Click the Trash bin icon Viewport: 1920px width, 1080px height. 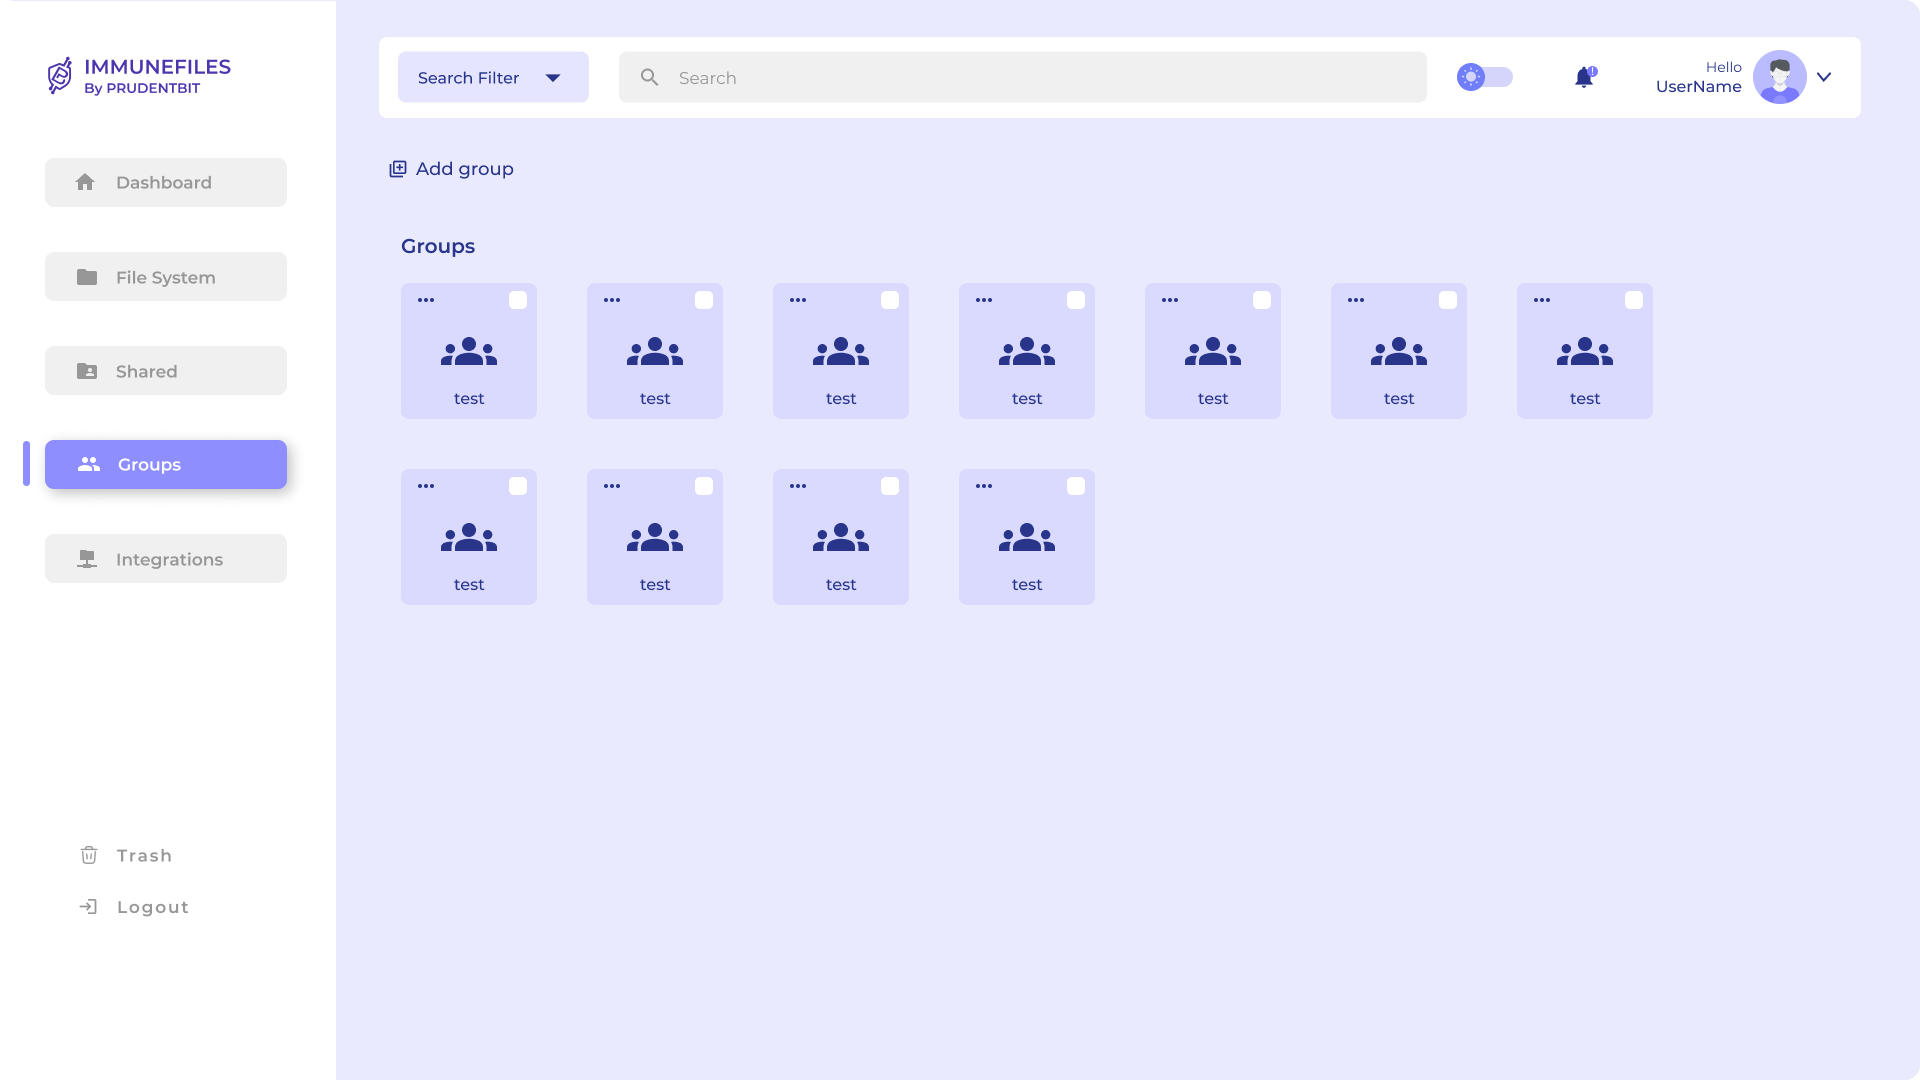click(x=89, y=855)
